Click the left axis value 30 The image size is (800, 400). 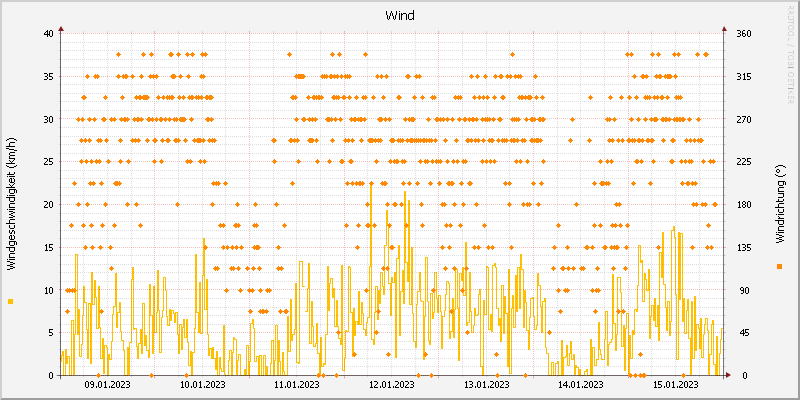click(48, 119)
